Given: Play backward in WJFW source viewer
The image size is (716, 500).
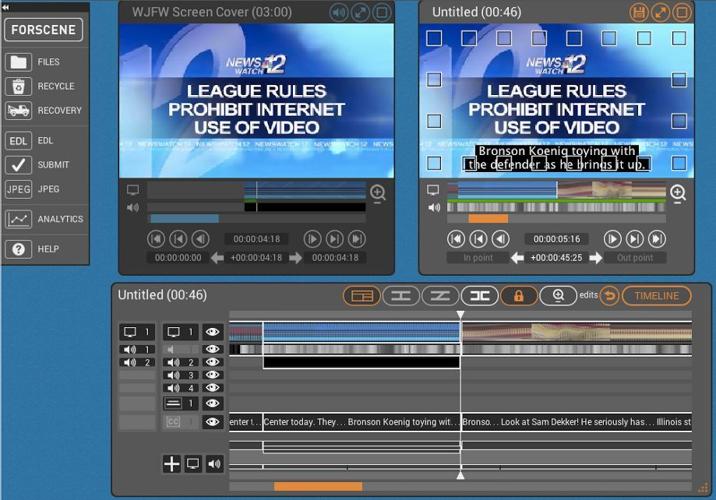Looking at the screenshot, I should [x=200, y=239].
